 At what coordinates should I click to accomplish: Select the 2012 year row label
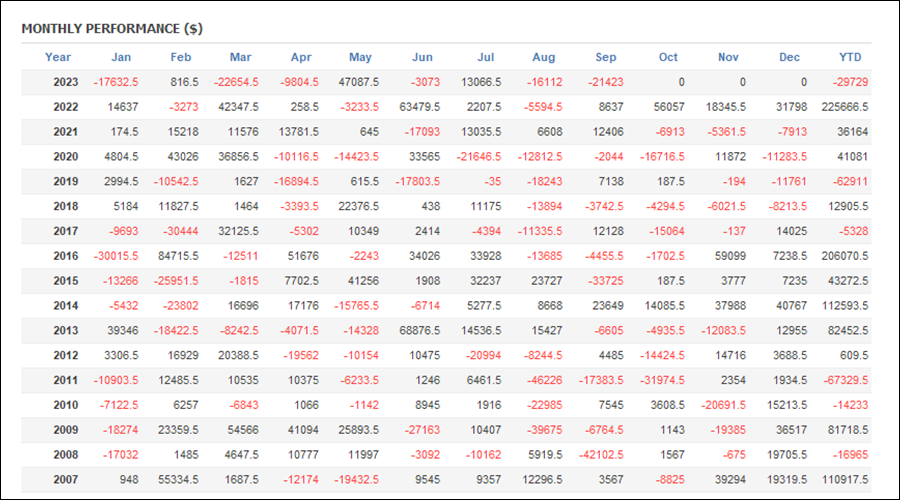66,355
